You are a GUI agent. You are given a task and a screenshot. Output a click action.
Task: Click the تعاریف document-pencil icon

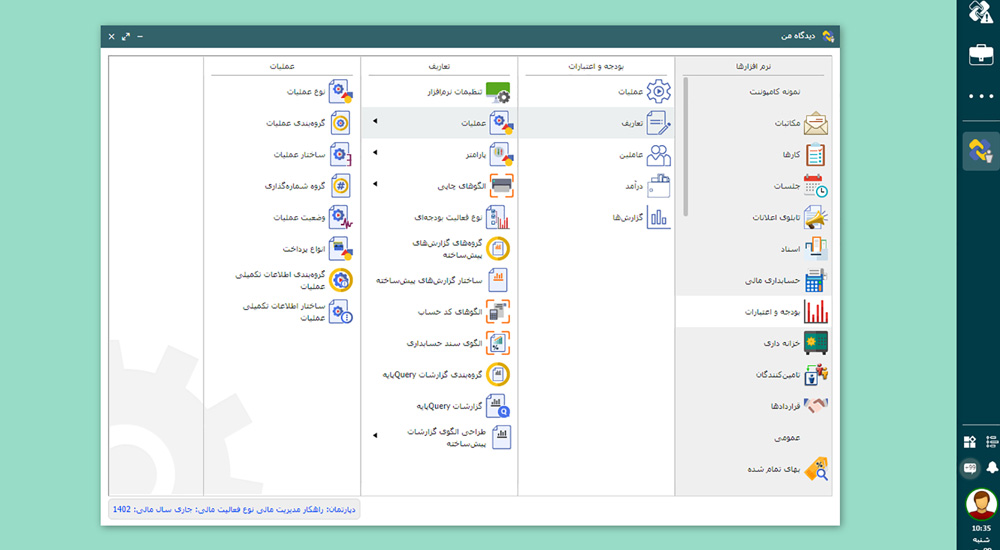click(658, 123)
